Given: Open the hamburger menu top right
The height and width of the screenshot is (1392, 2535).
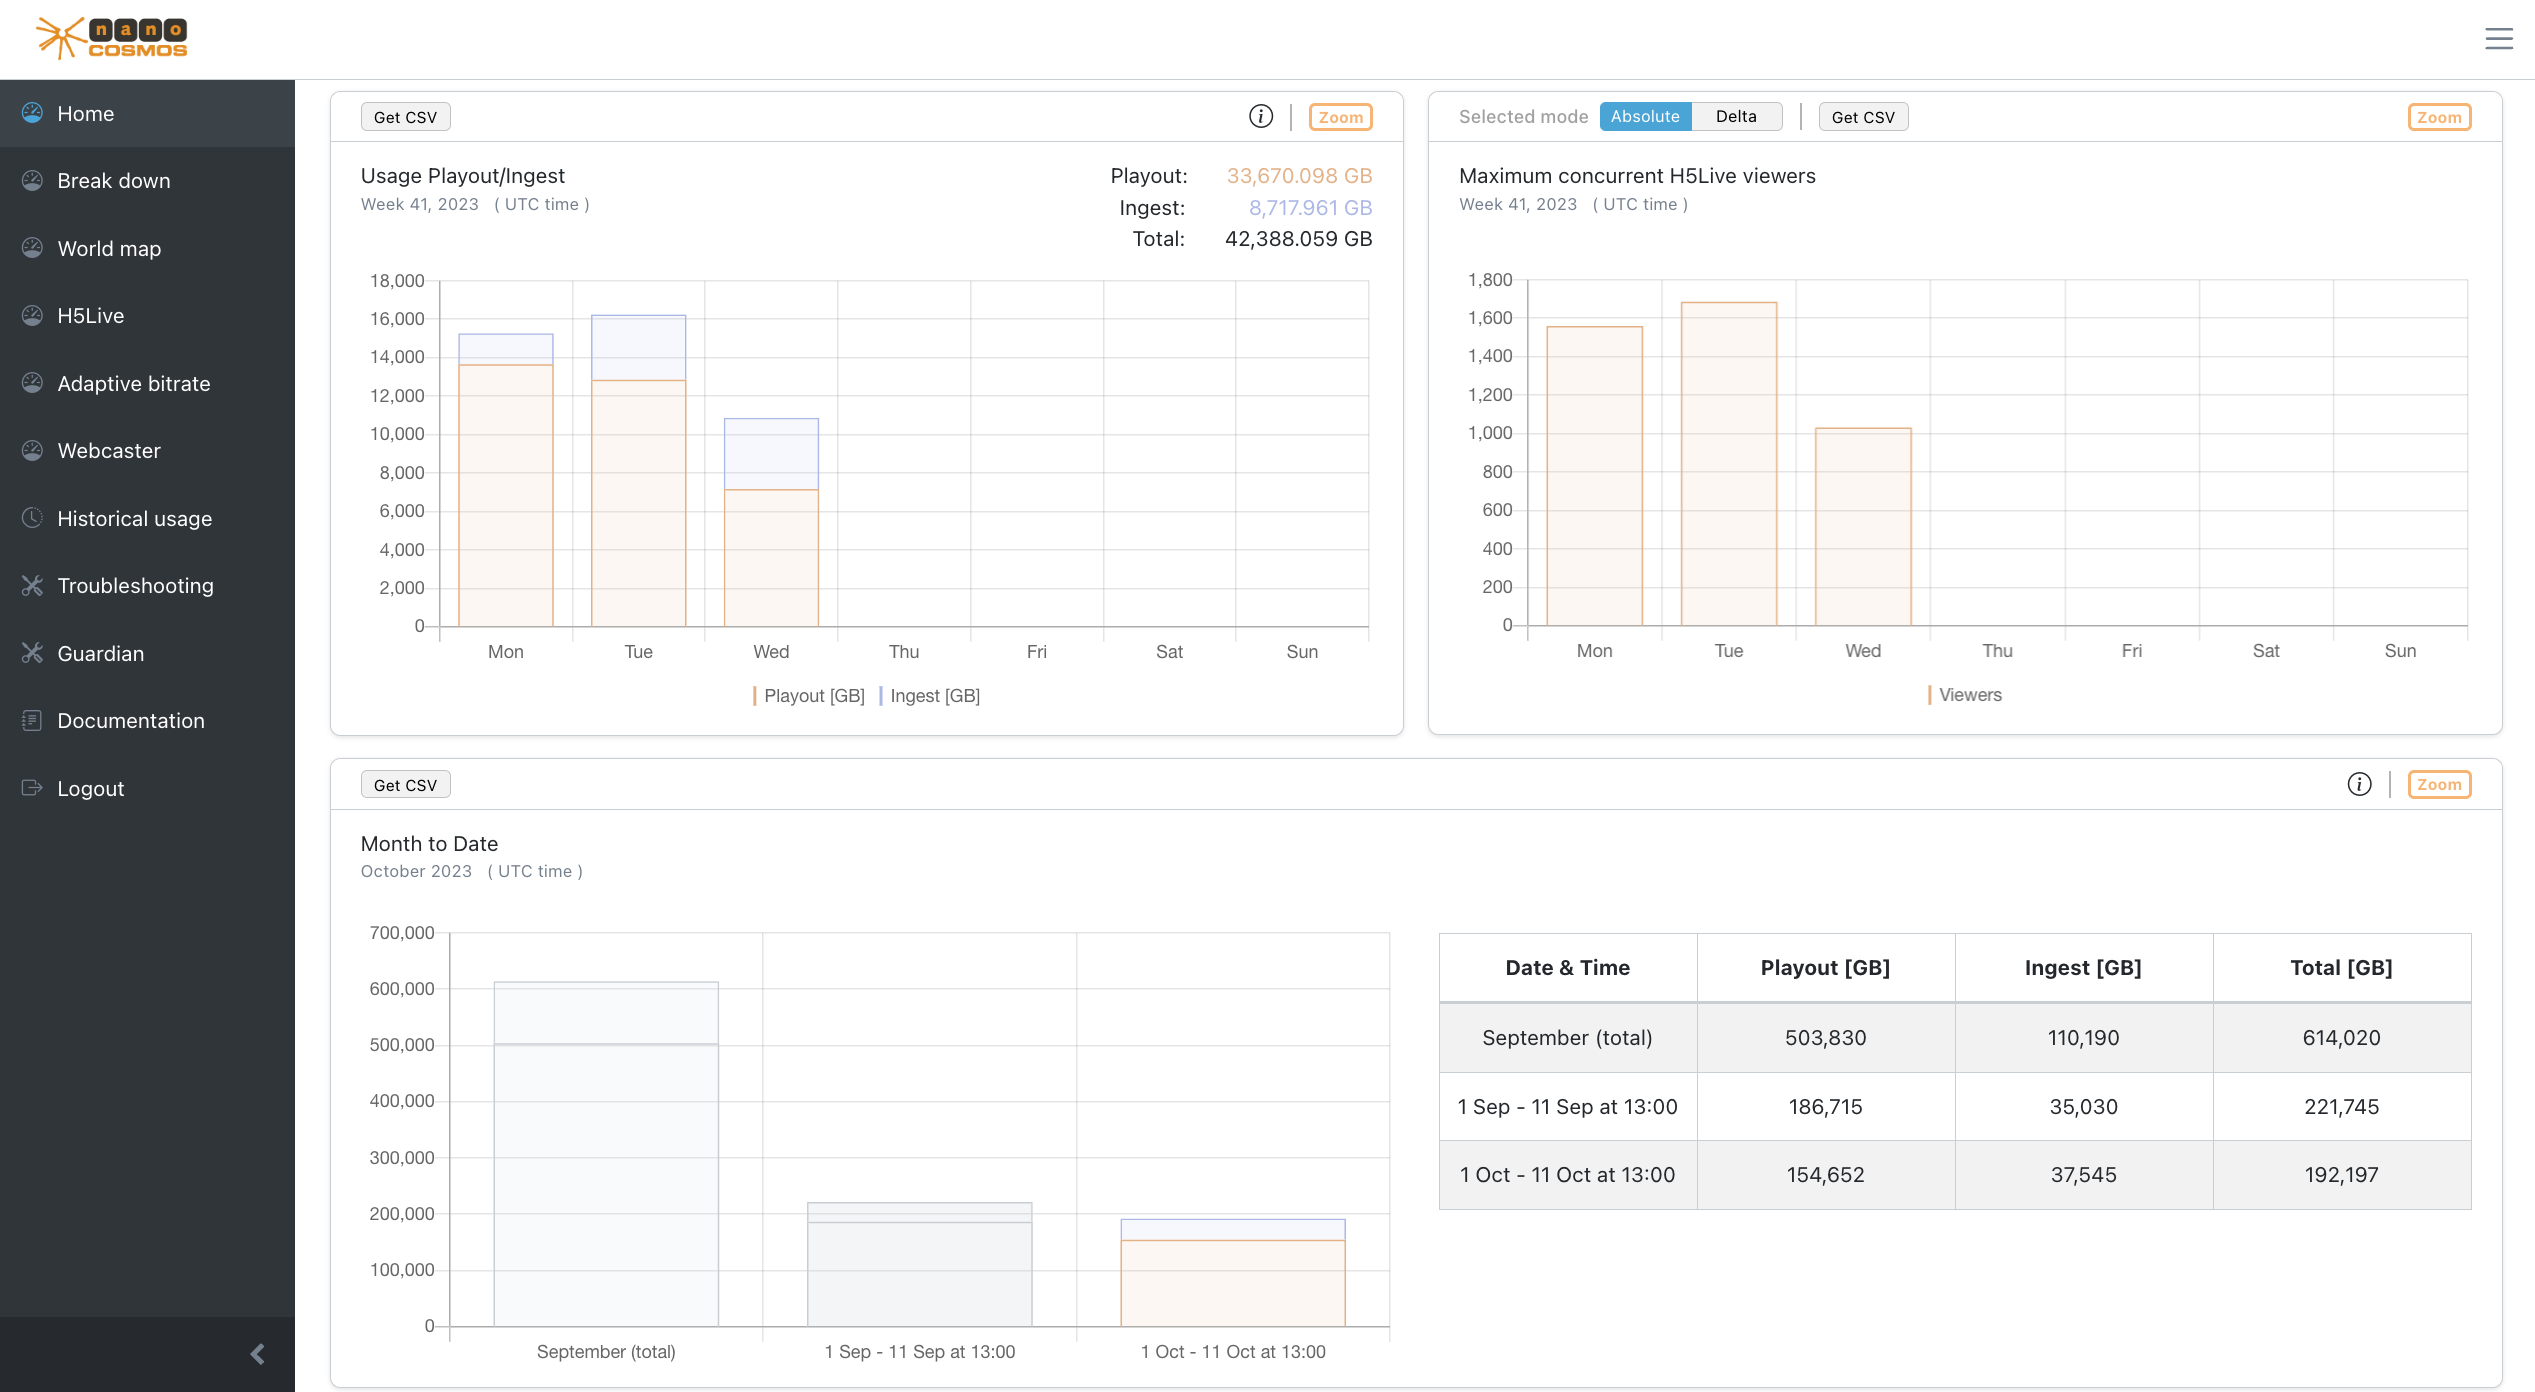Looking at the screenshot, I should click(x=2498, y=39).
